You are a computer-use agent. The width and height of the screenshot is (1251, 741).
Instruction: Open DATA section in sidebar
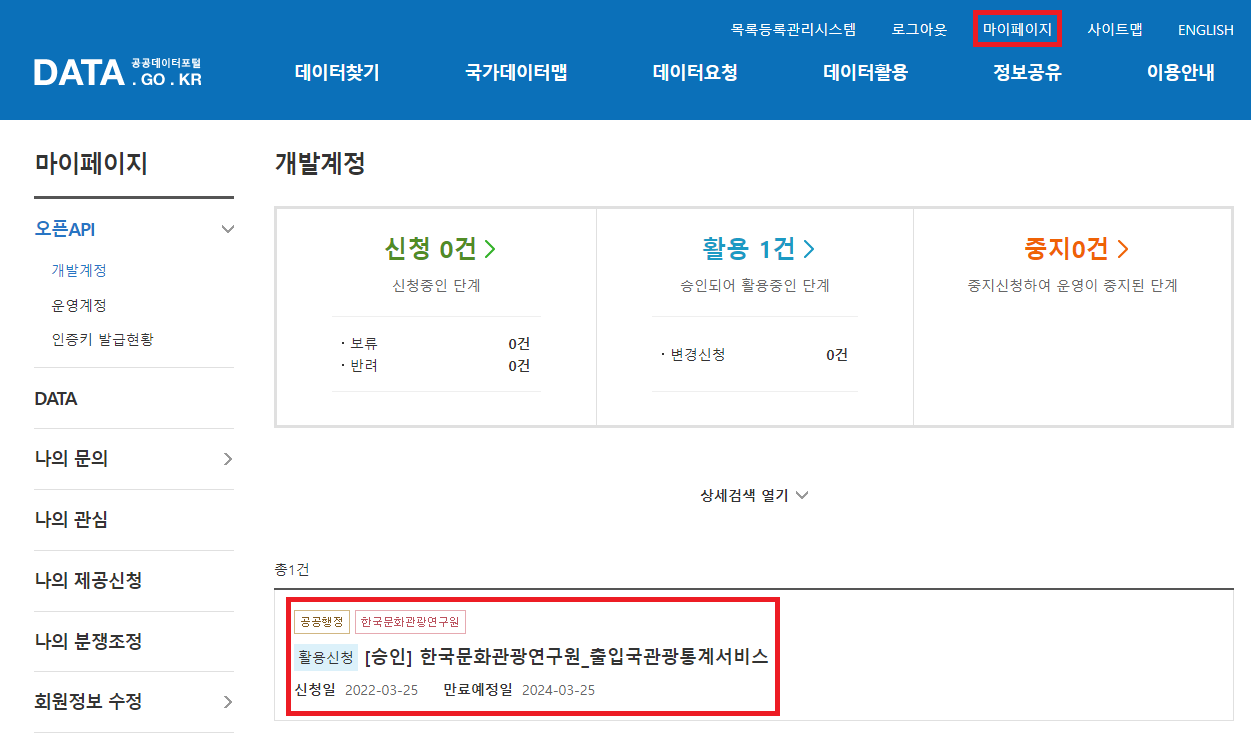[56, 399]
